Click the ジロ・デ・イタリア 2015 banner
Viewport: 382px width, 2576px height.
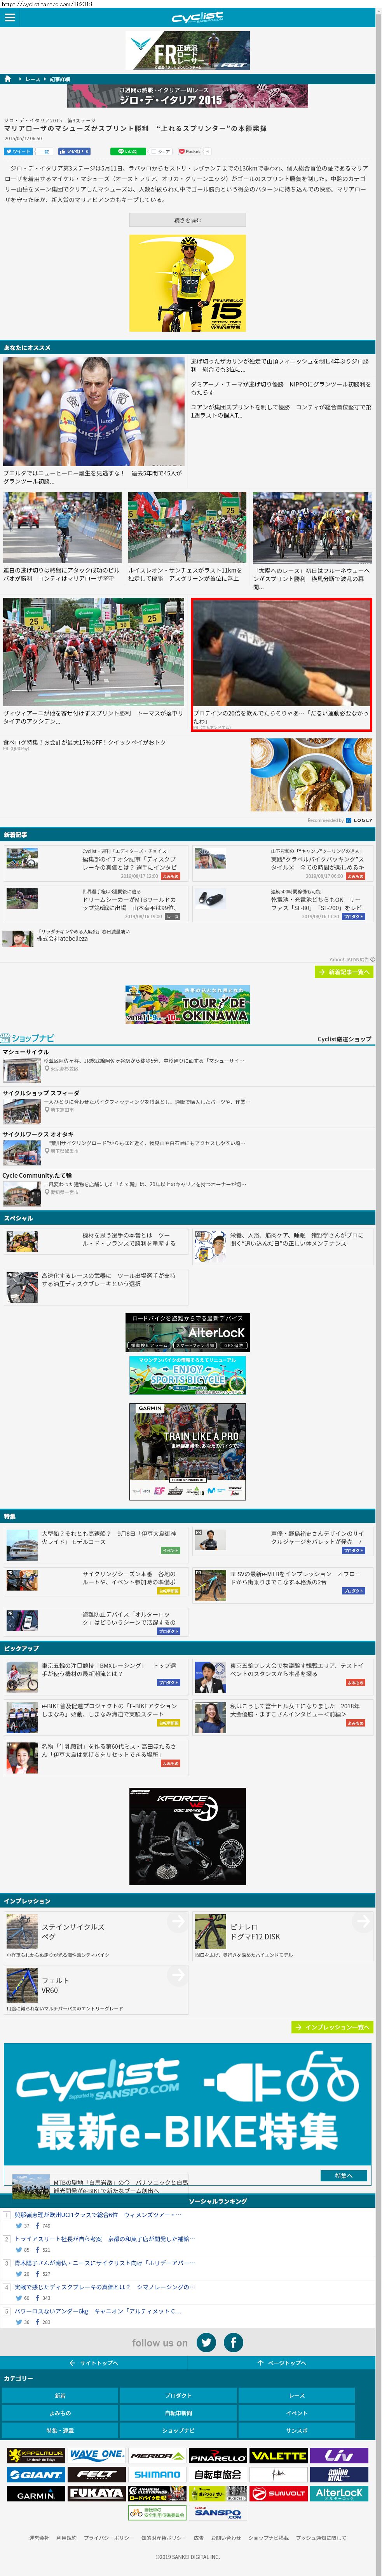coord(187,96)
